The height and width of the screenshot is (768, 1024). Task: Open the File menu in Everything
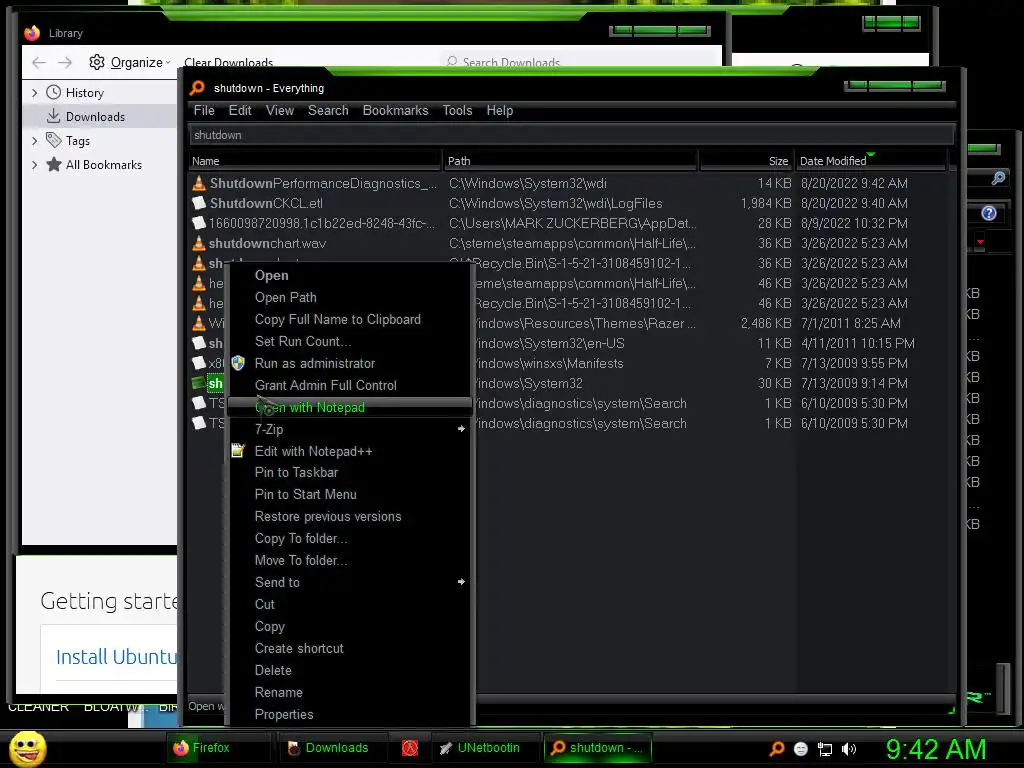pyautogui.click(x=204, y=110)
